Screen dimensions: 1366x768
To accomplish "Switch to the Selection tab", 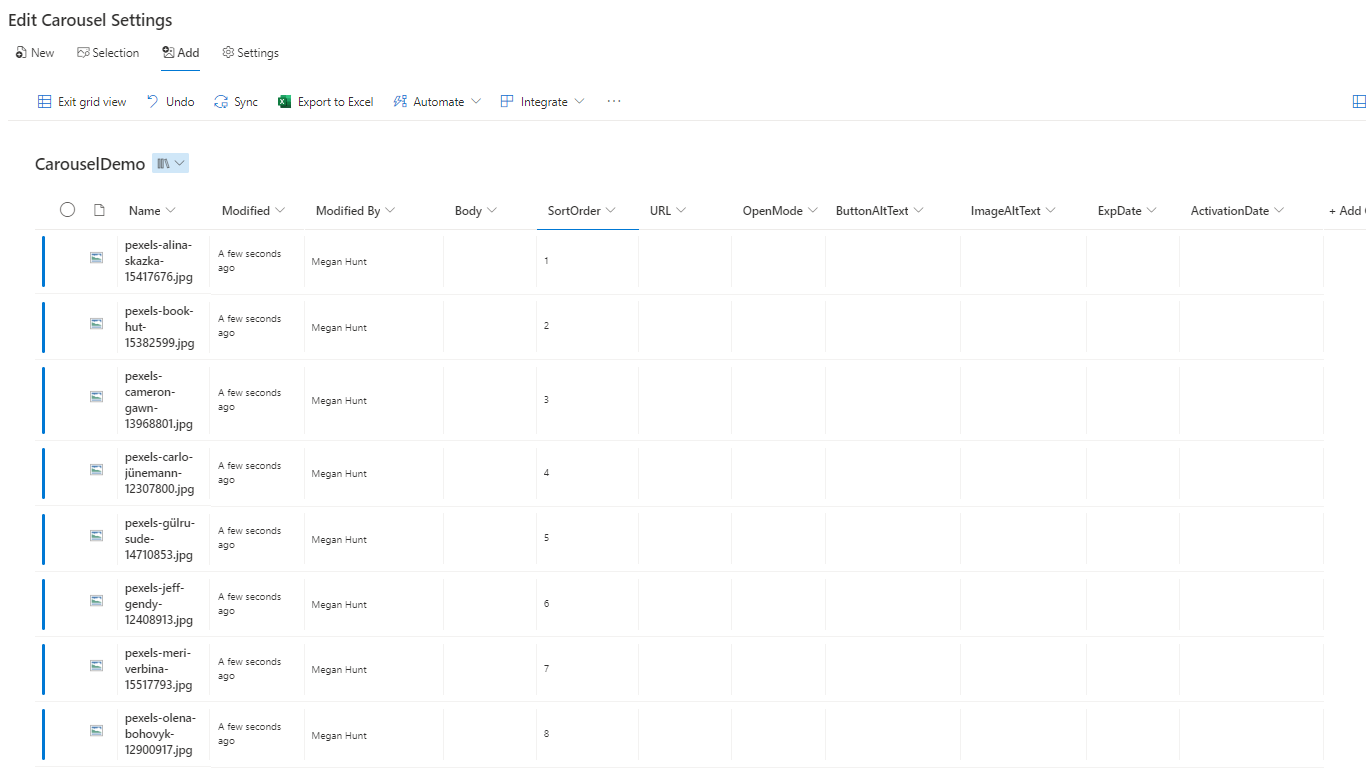I will (108, 53).
